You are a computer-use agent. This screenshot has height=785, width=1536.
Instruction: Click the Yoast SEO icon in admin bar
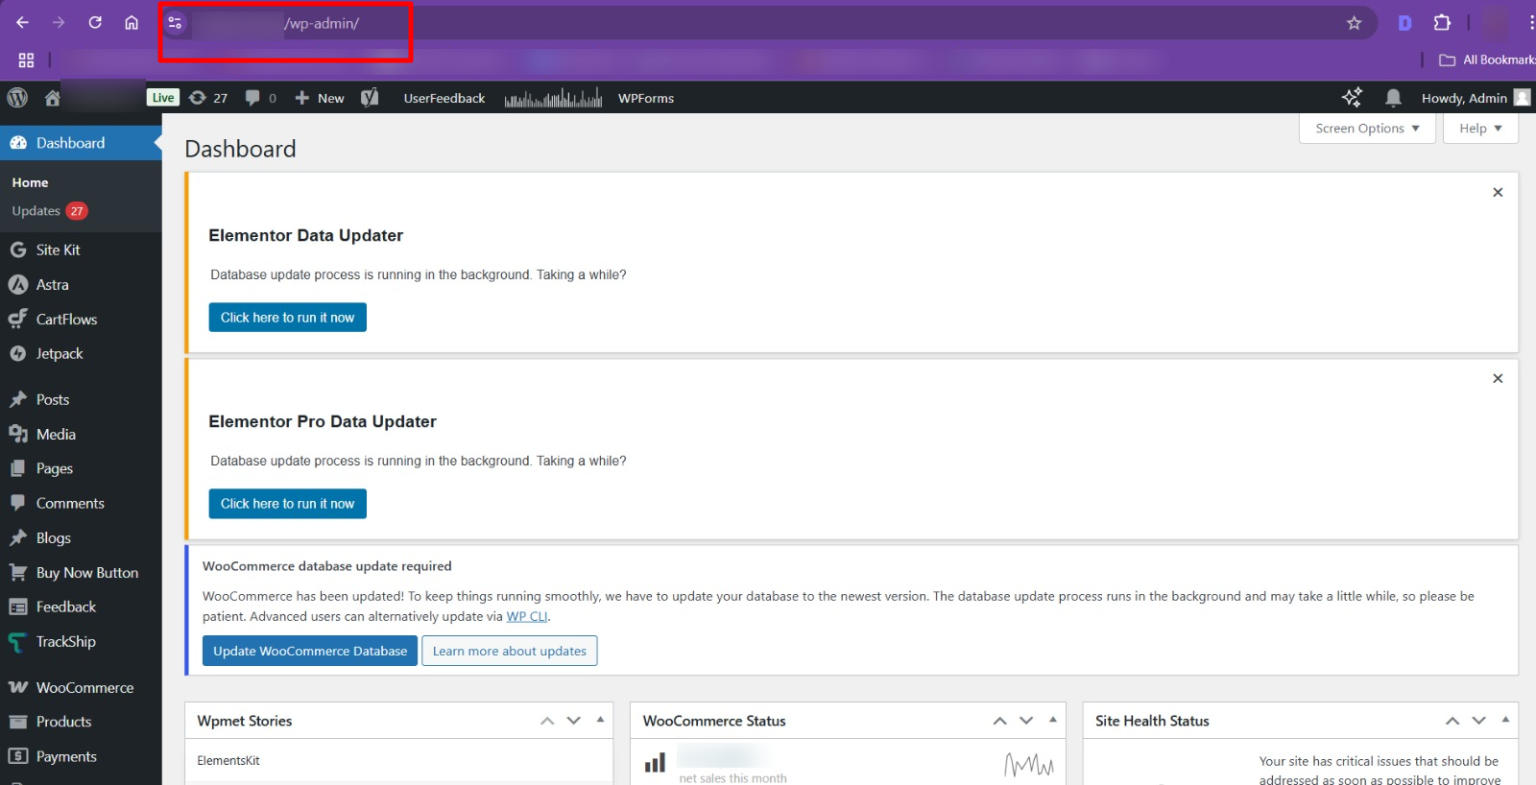369,97
